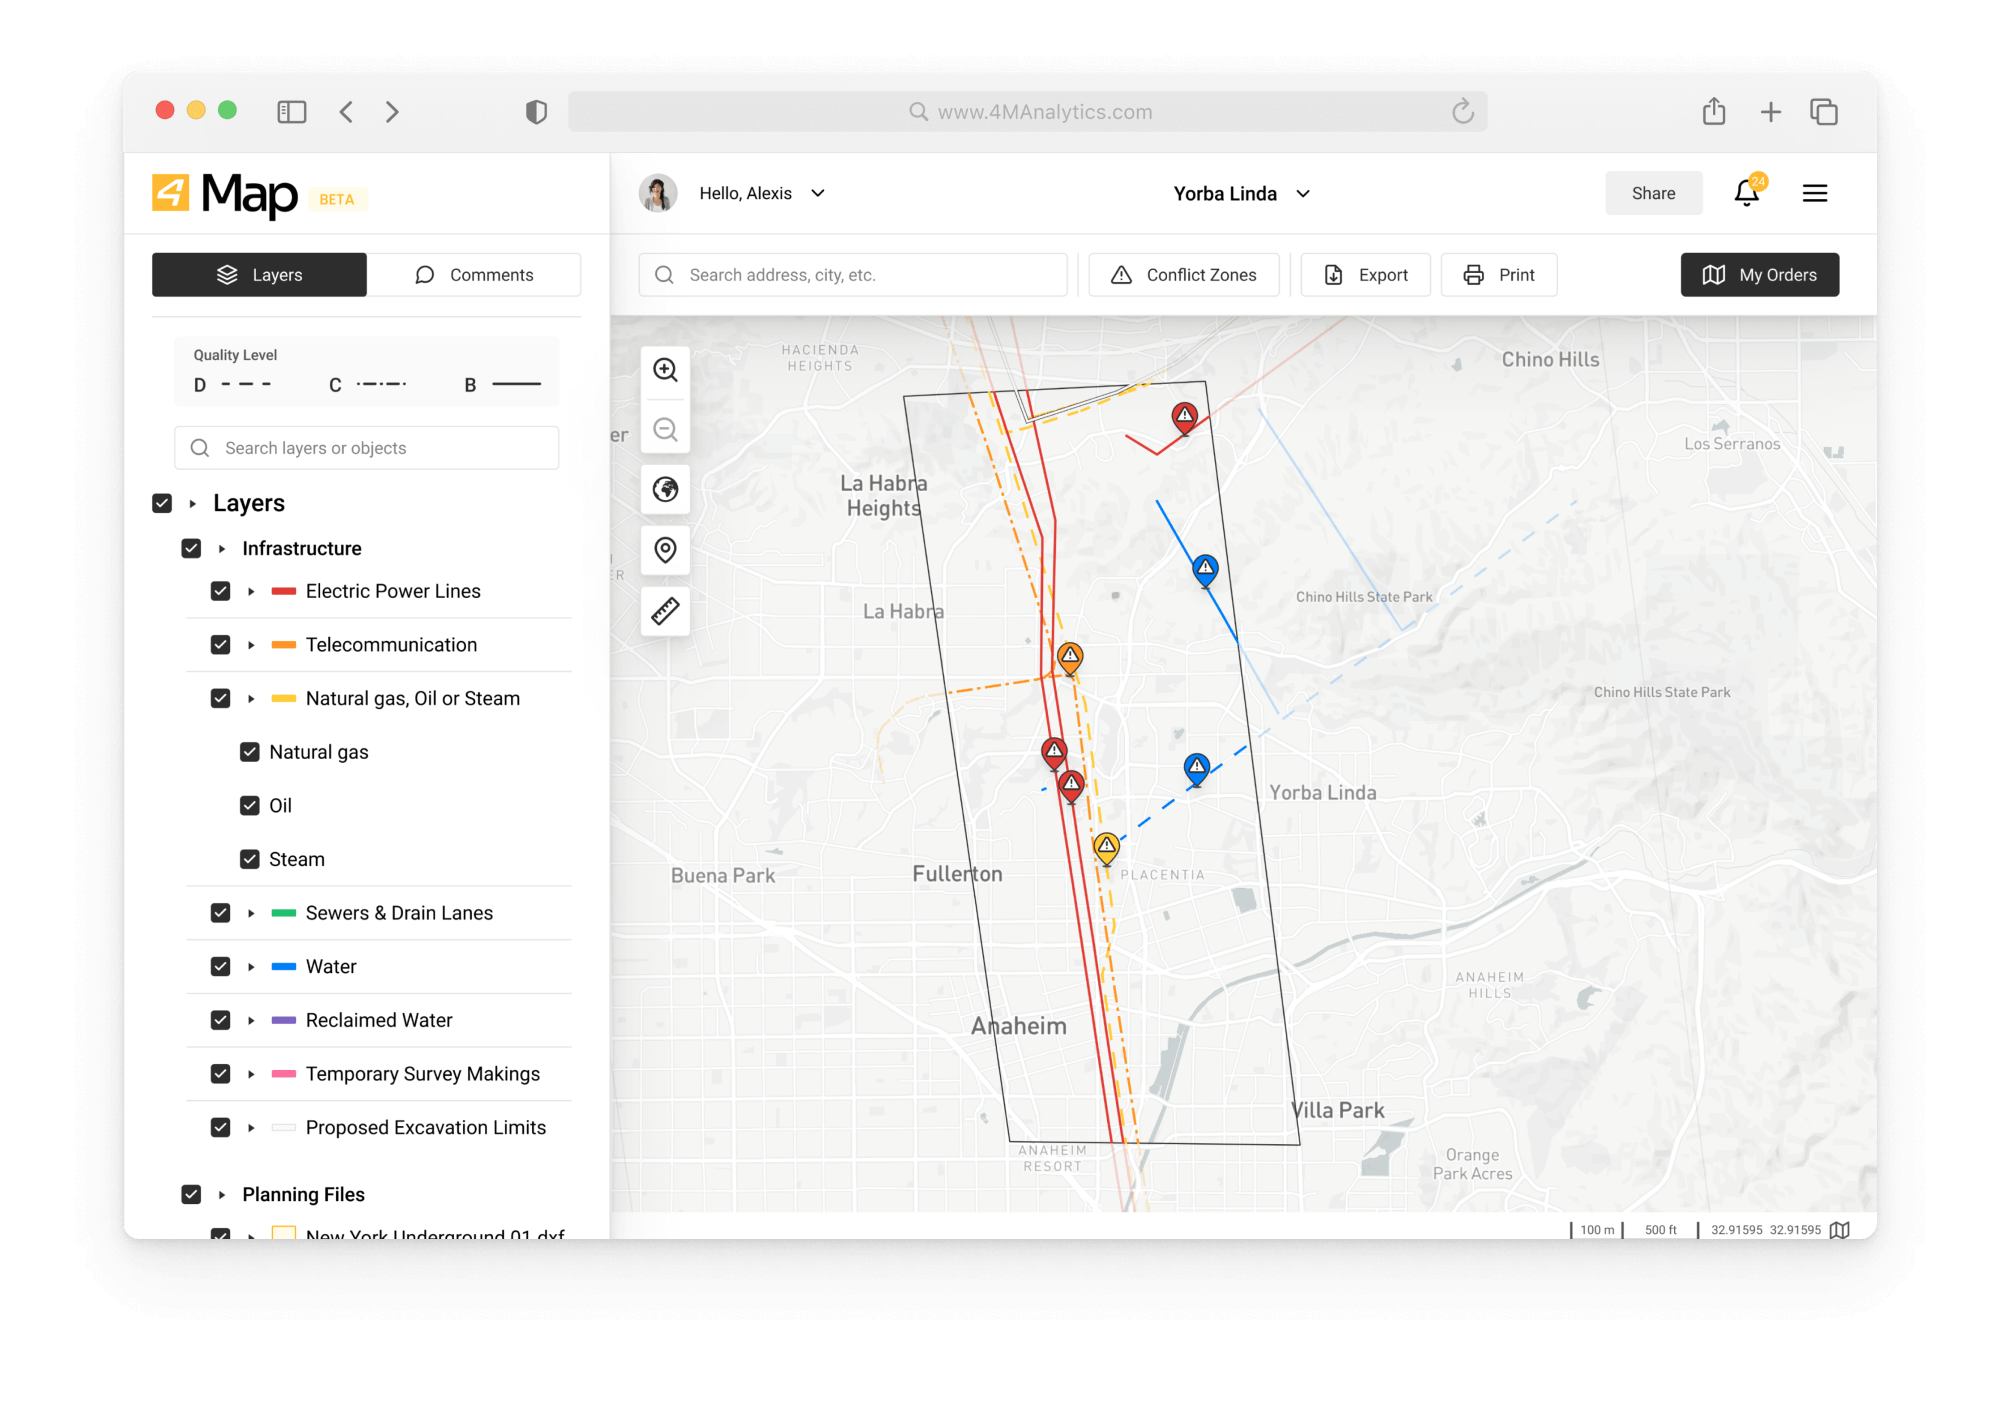Open the Hello, Alexis account dropdown

tap(818, 193)
